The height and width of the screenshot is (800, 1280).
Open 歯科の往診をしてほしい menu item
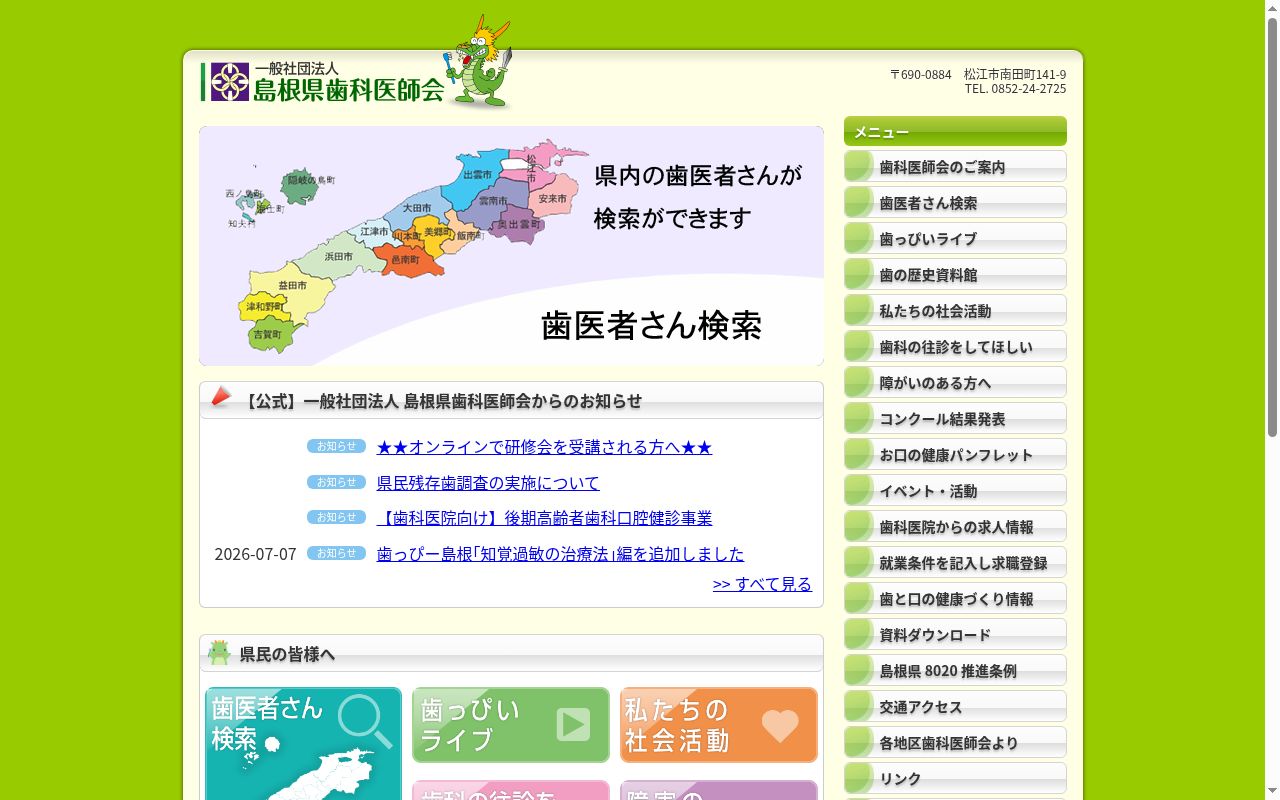click(955, 346)
